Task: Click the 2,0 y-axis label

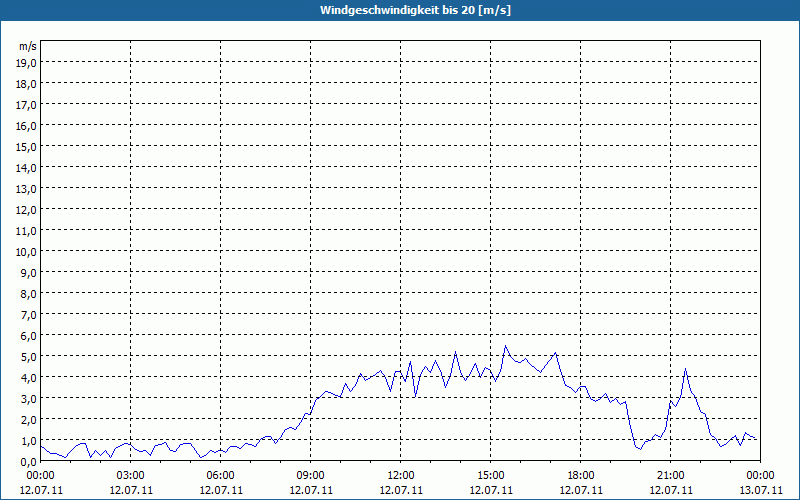Action: tap(29, 420)
